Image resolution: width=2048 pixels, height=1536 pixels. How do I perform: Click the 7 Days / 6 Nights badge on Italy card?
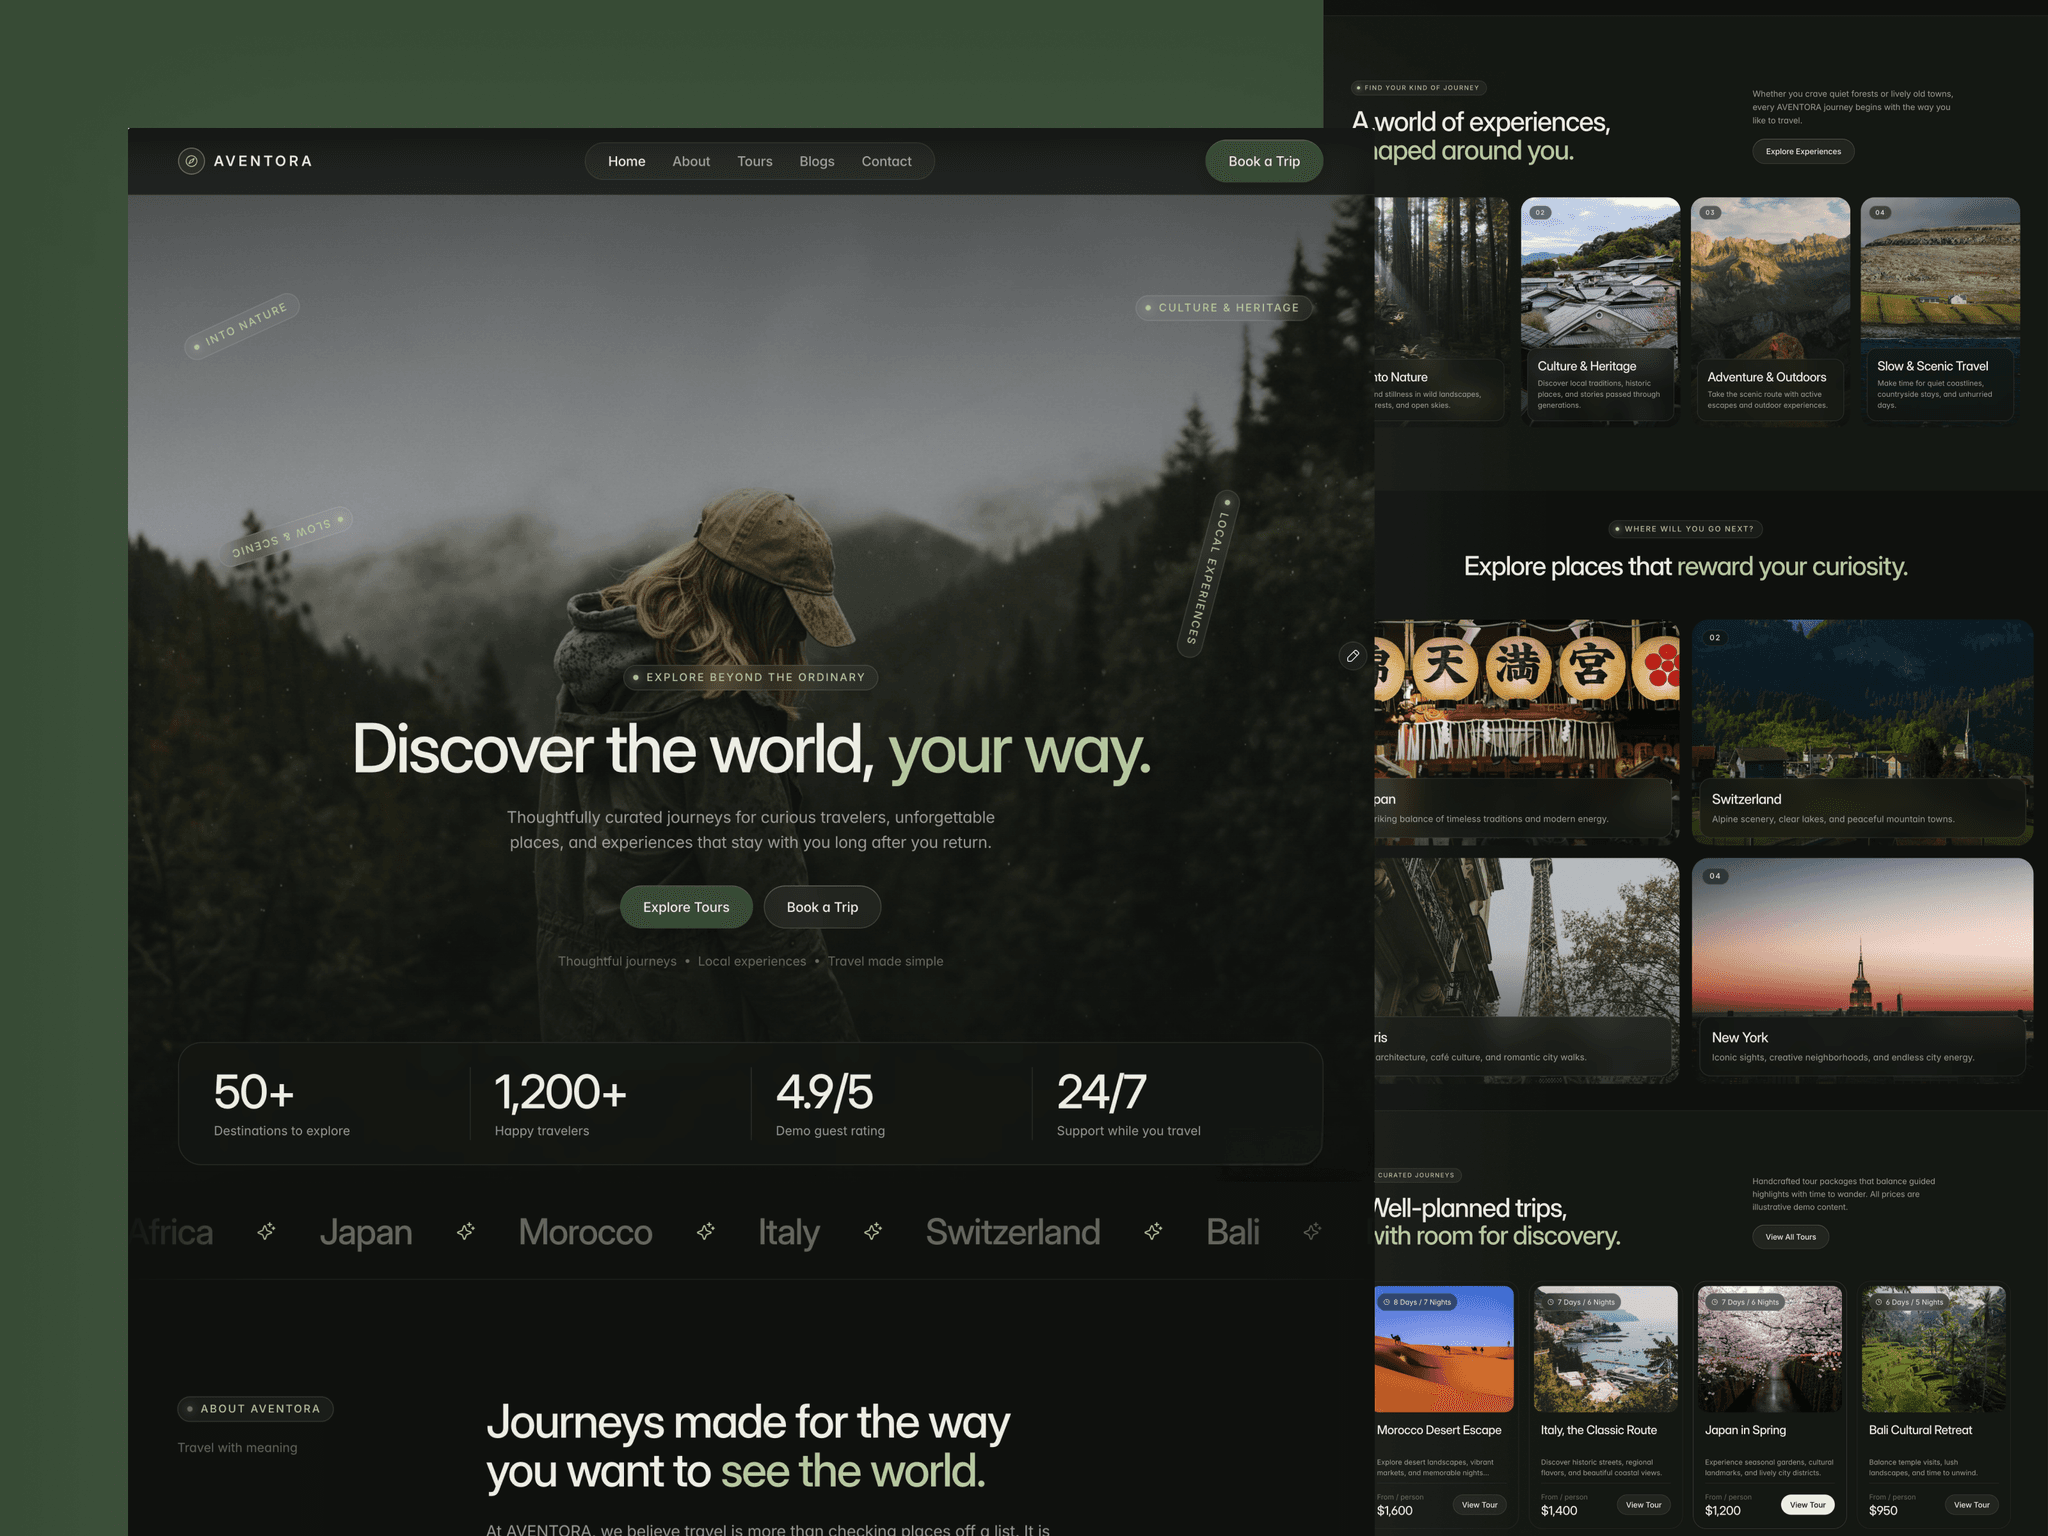[x=1581, y=1302]
